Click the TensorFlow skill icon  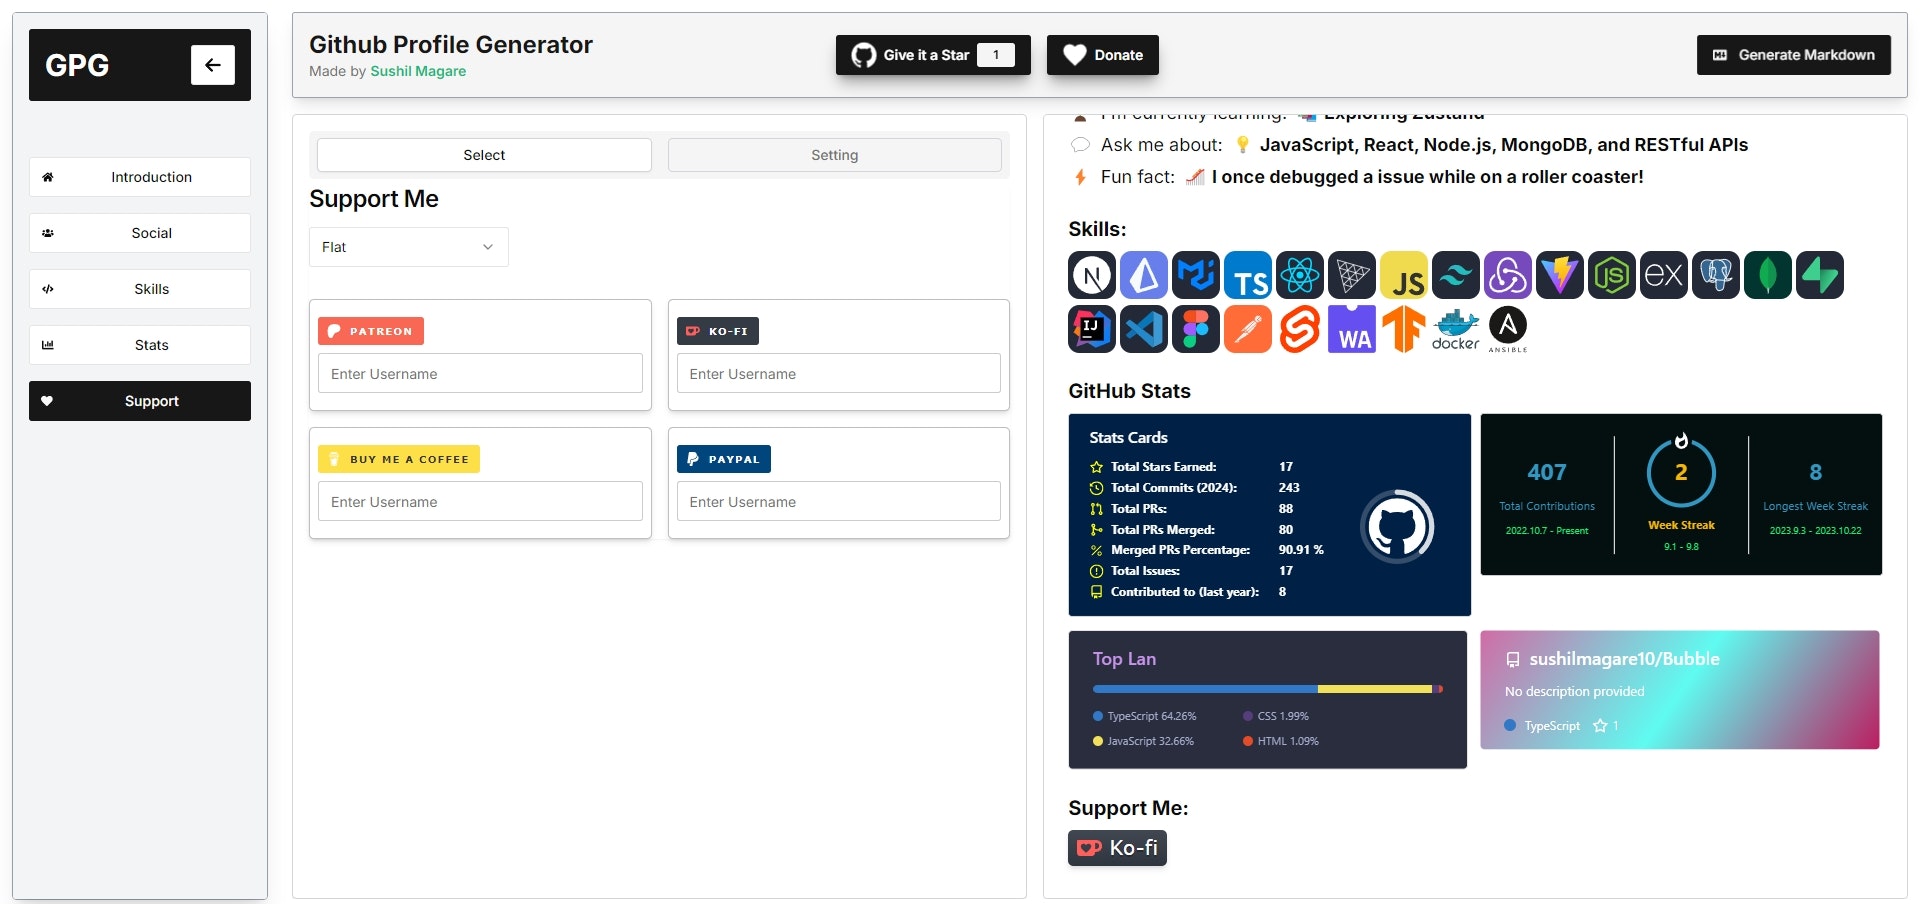tap(1404, 329)
